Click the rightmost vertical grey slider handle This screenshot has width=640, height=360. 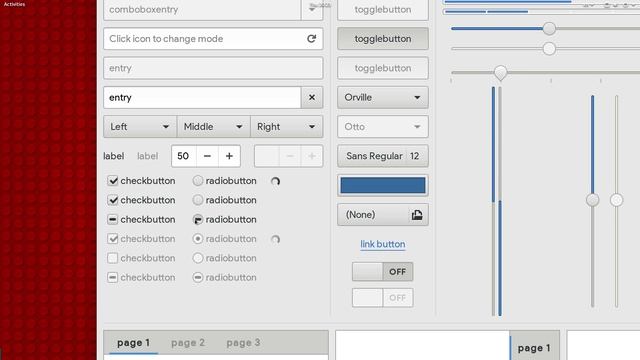pos(617,200)
